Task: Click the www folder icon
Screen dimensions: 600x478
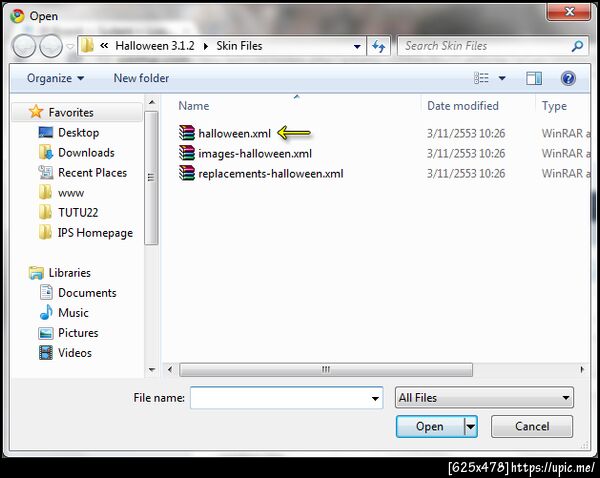Action: (x=46, y=192)
